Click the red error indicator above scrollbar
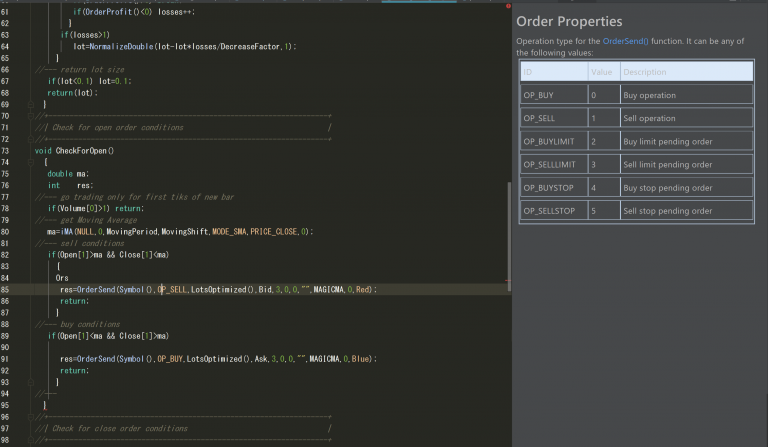Screen dimensions: 768x447 pyautogui.click(x=509, y=5)
